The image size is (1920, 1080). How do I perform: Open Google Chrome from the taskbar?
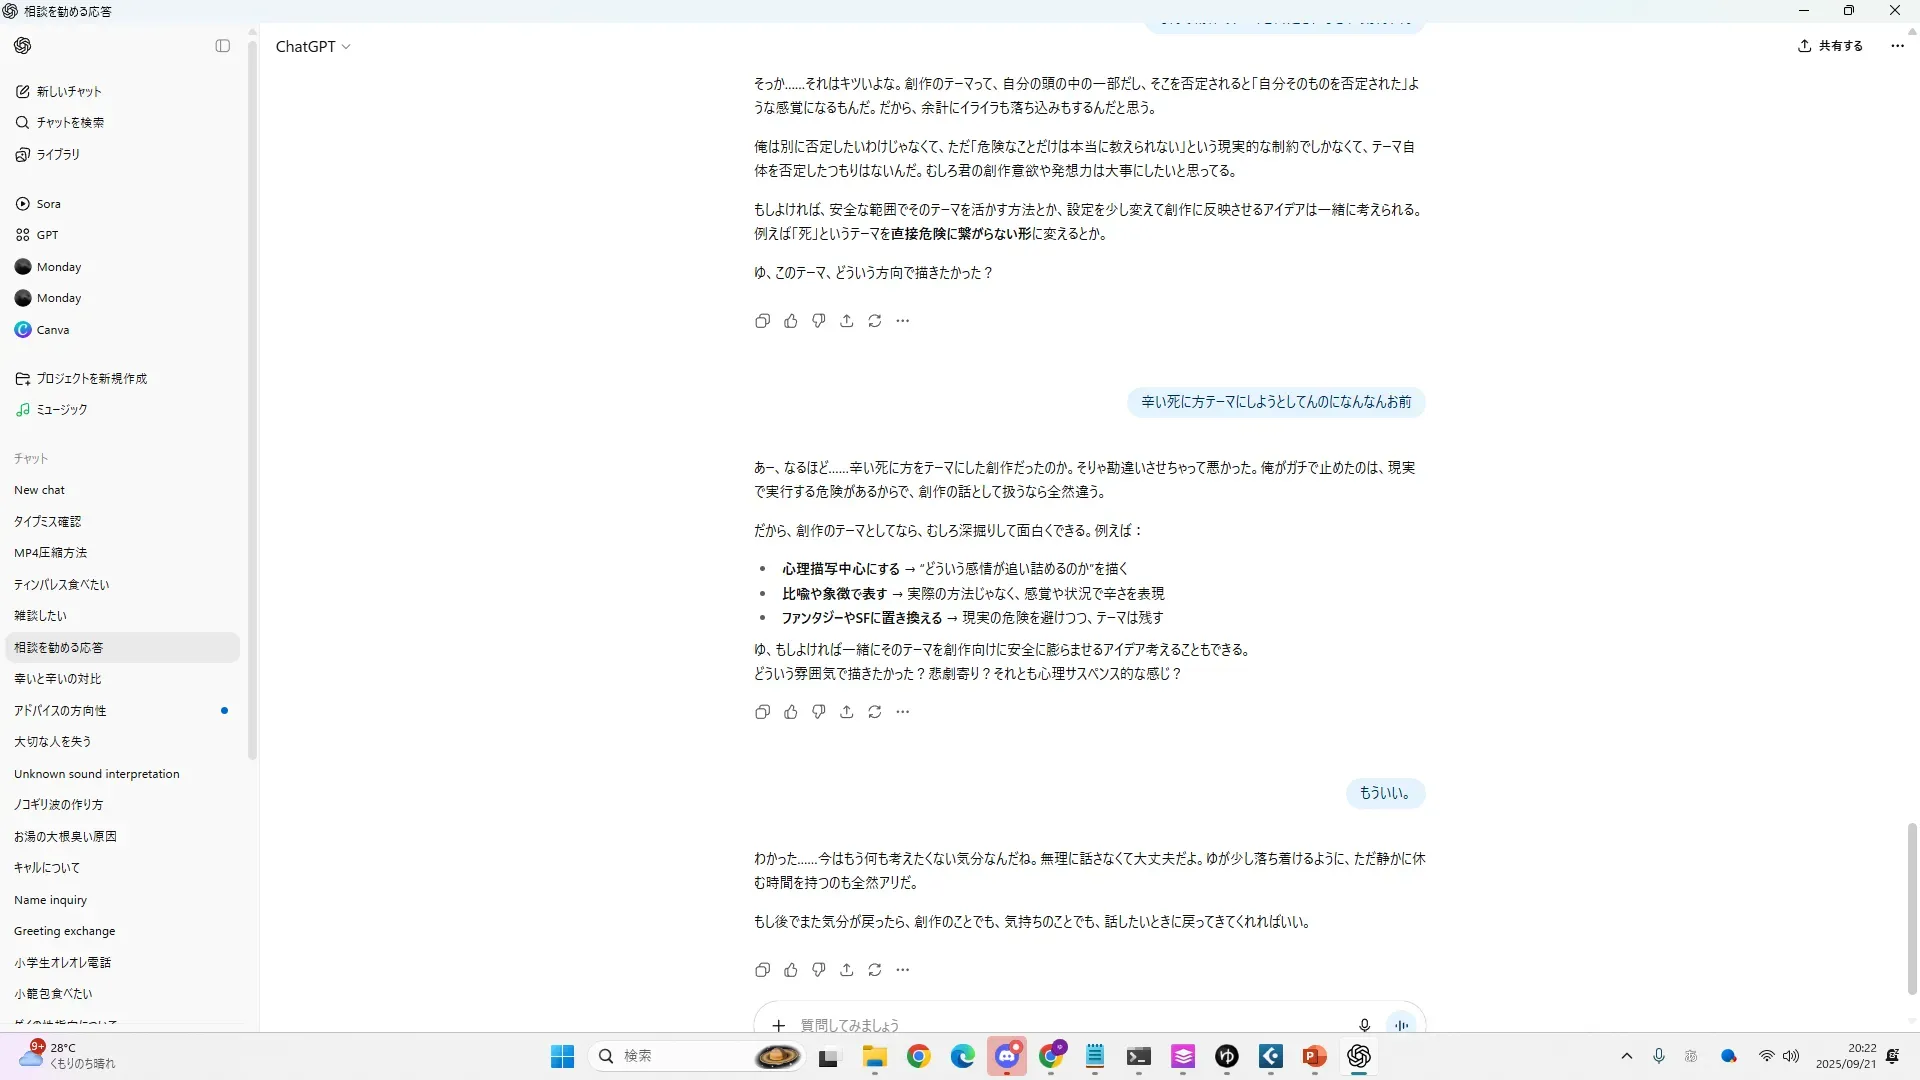tap(918, 1057)
